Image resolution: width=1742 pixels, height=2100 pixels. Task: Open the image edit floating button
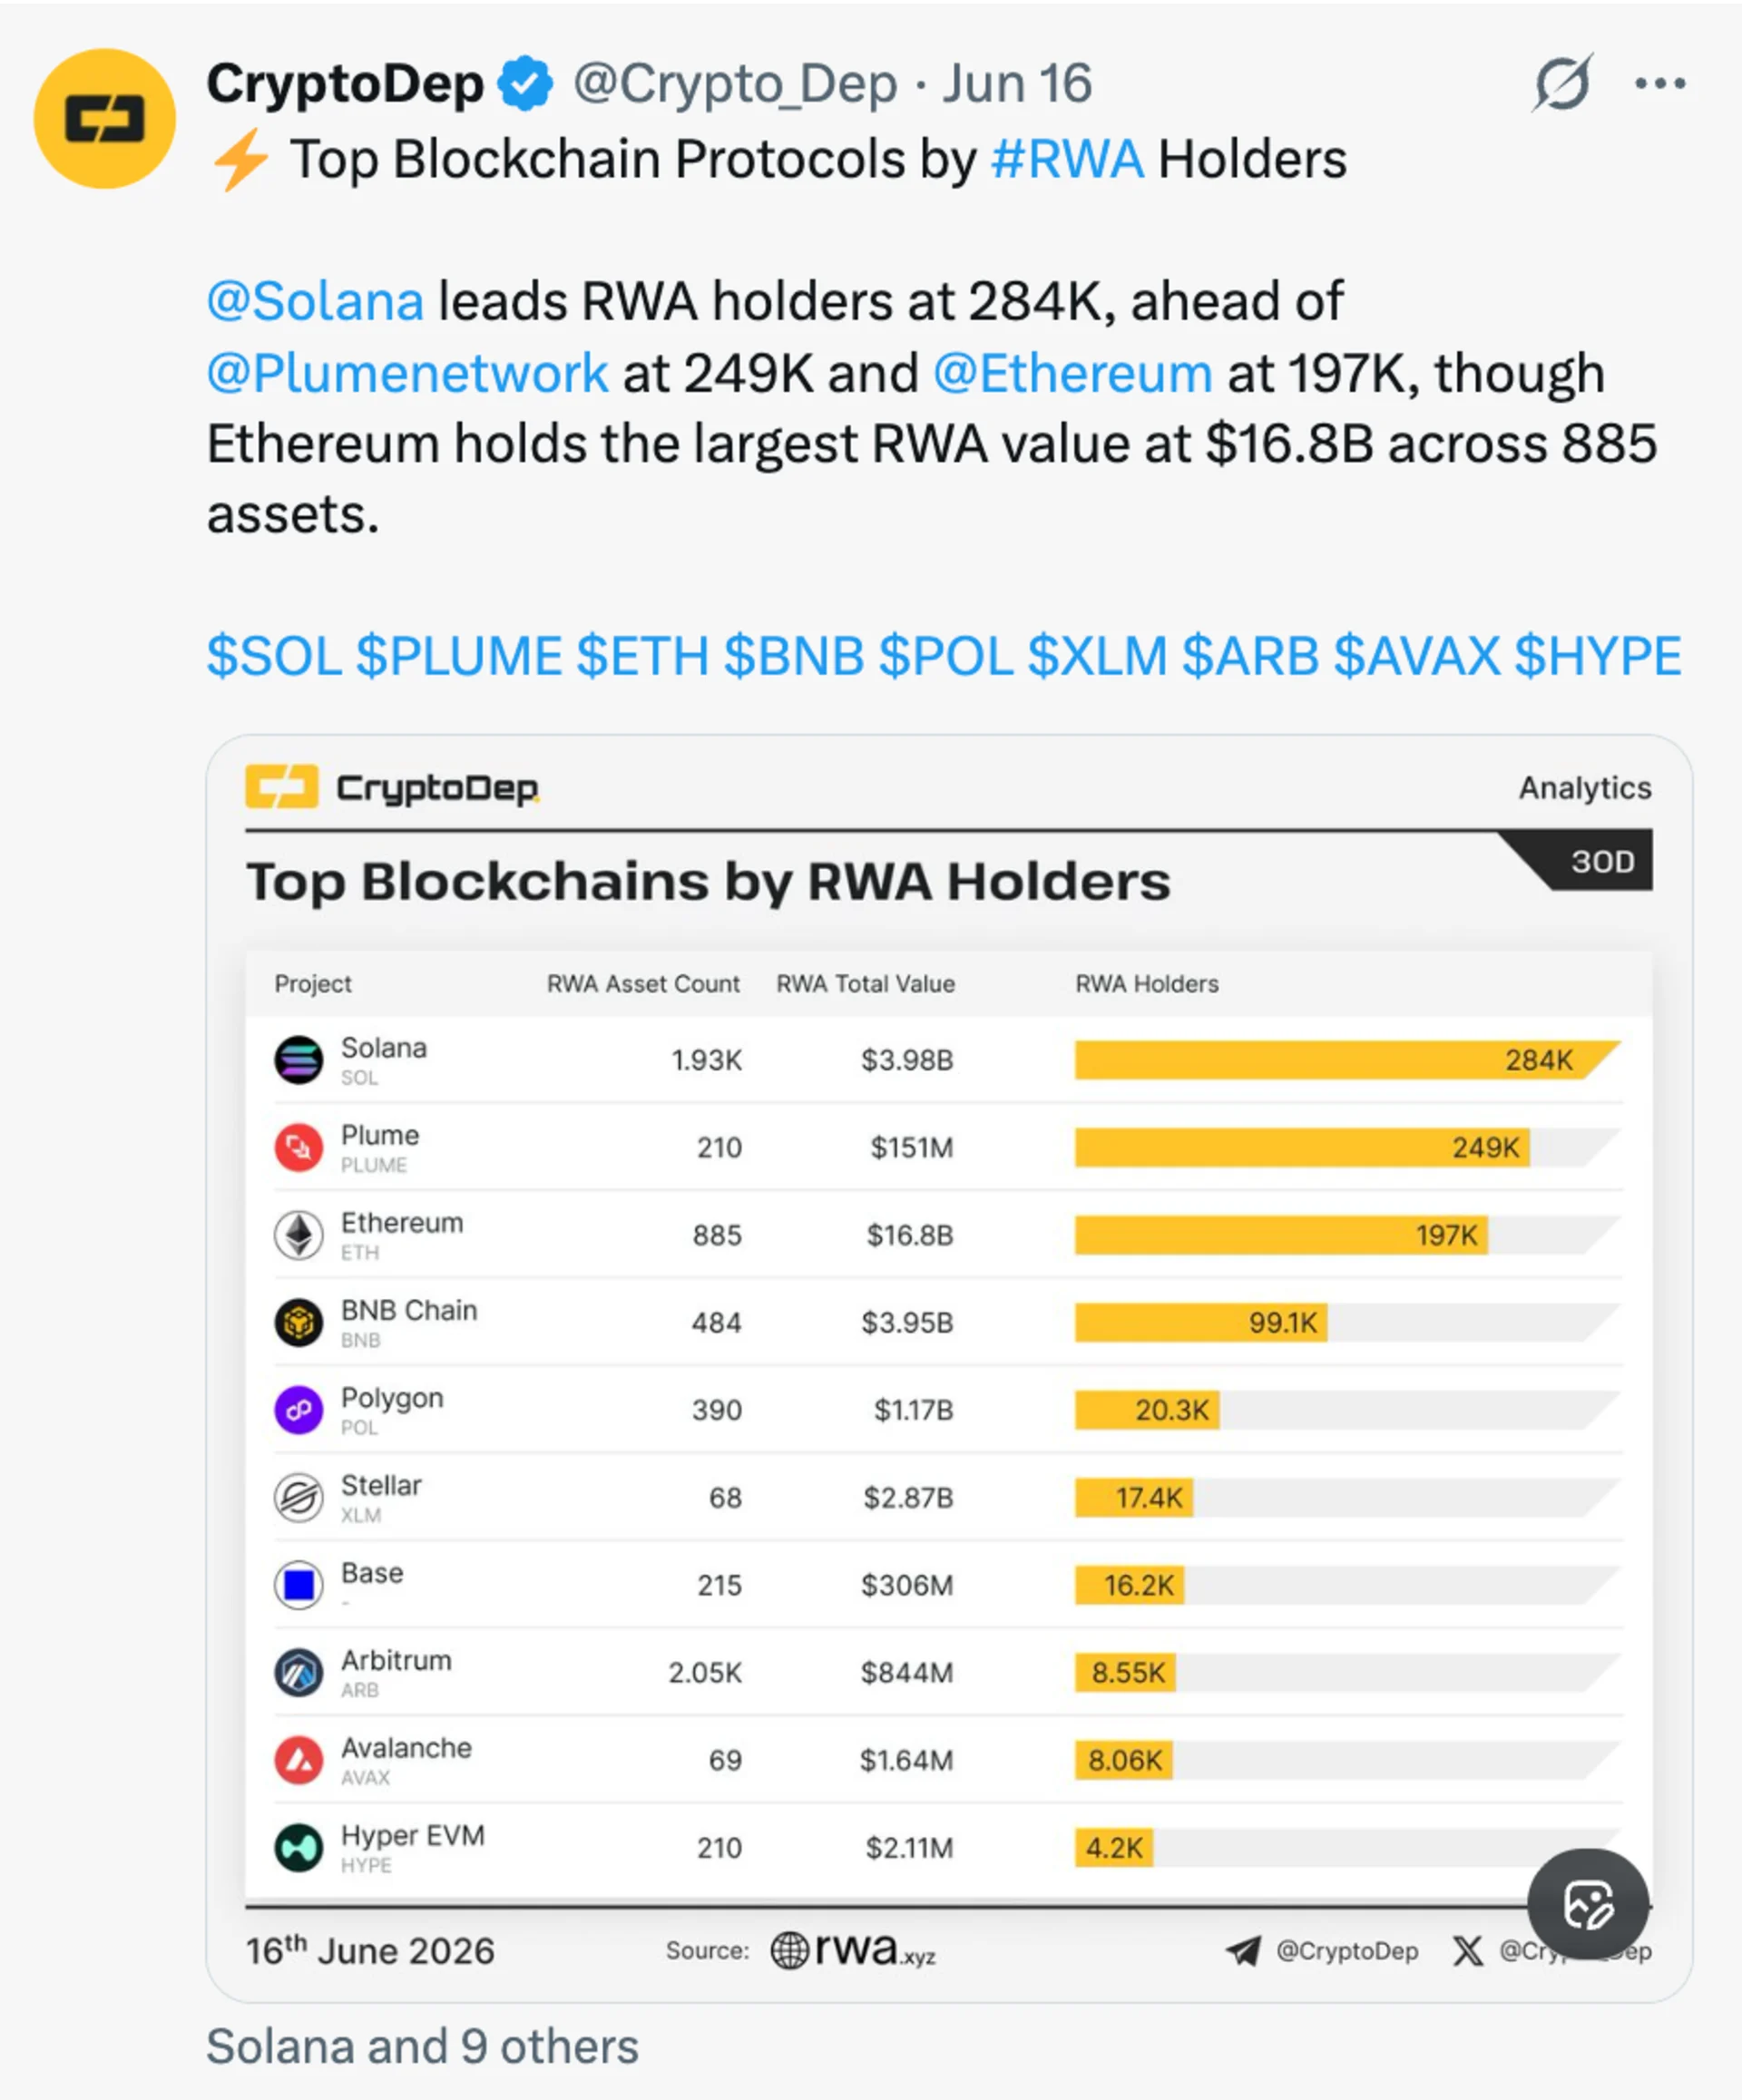coord(1588,1904)
